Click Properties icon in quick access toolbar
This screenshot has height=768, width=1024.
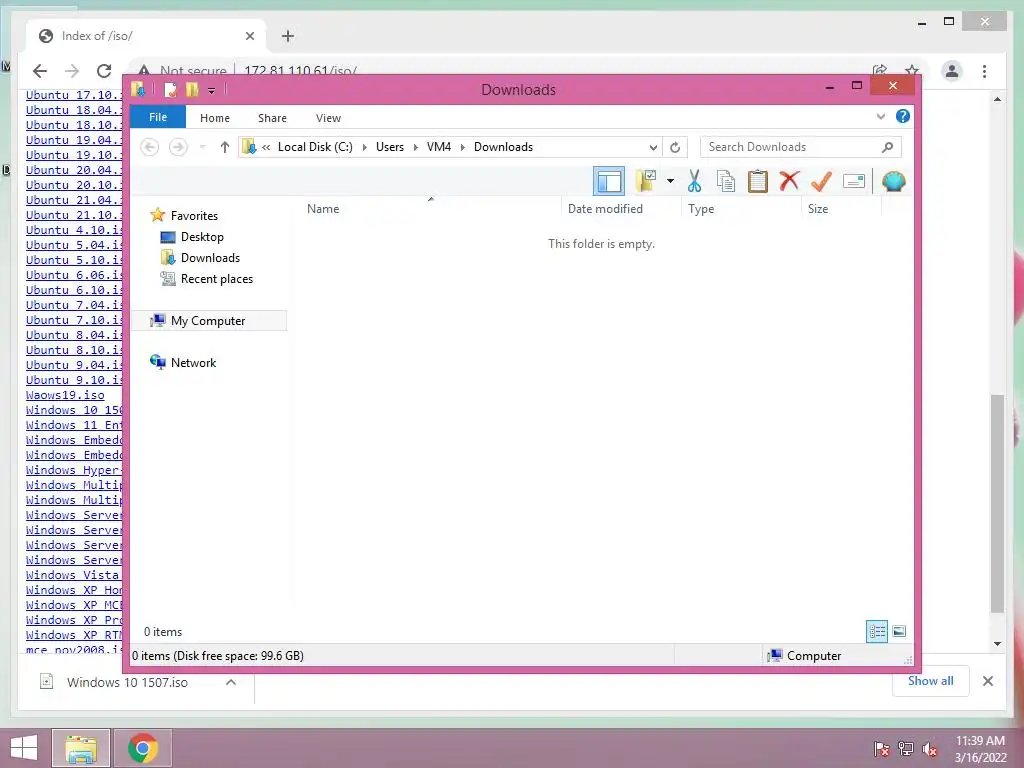click(170, 89)
